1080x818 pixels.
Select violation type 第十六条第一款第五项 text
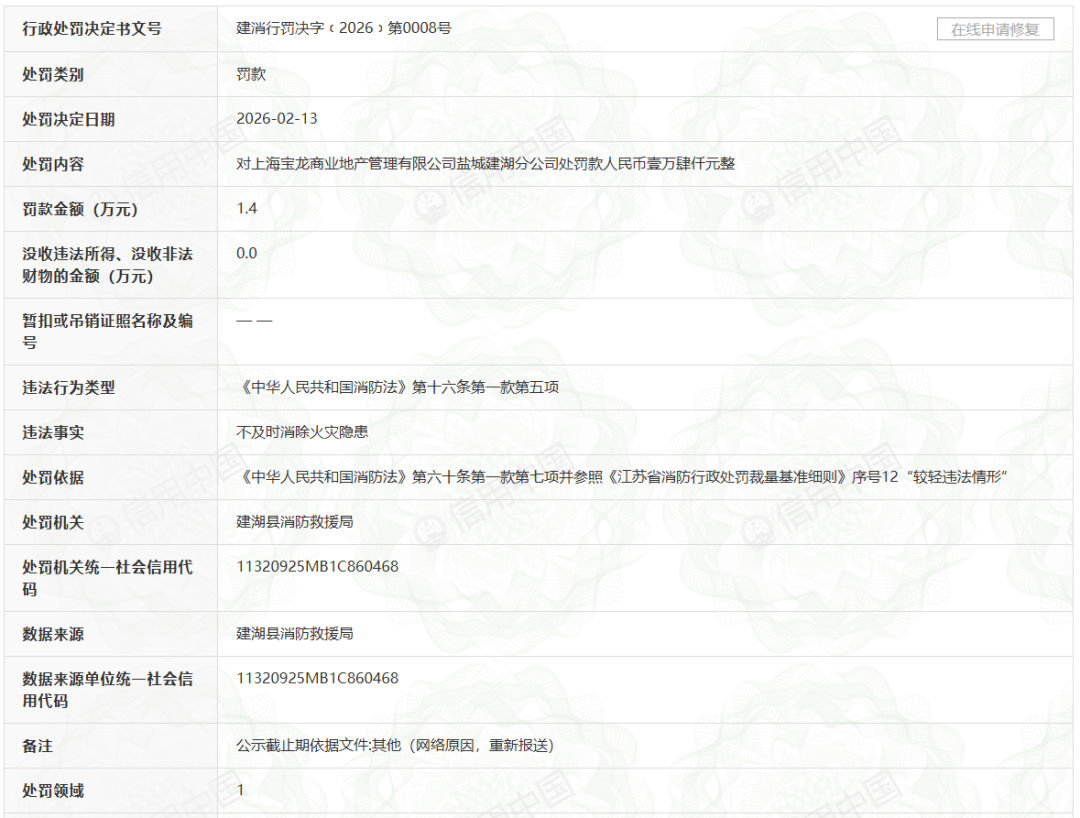click(397, 387)
